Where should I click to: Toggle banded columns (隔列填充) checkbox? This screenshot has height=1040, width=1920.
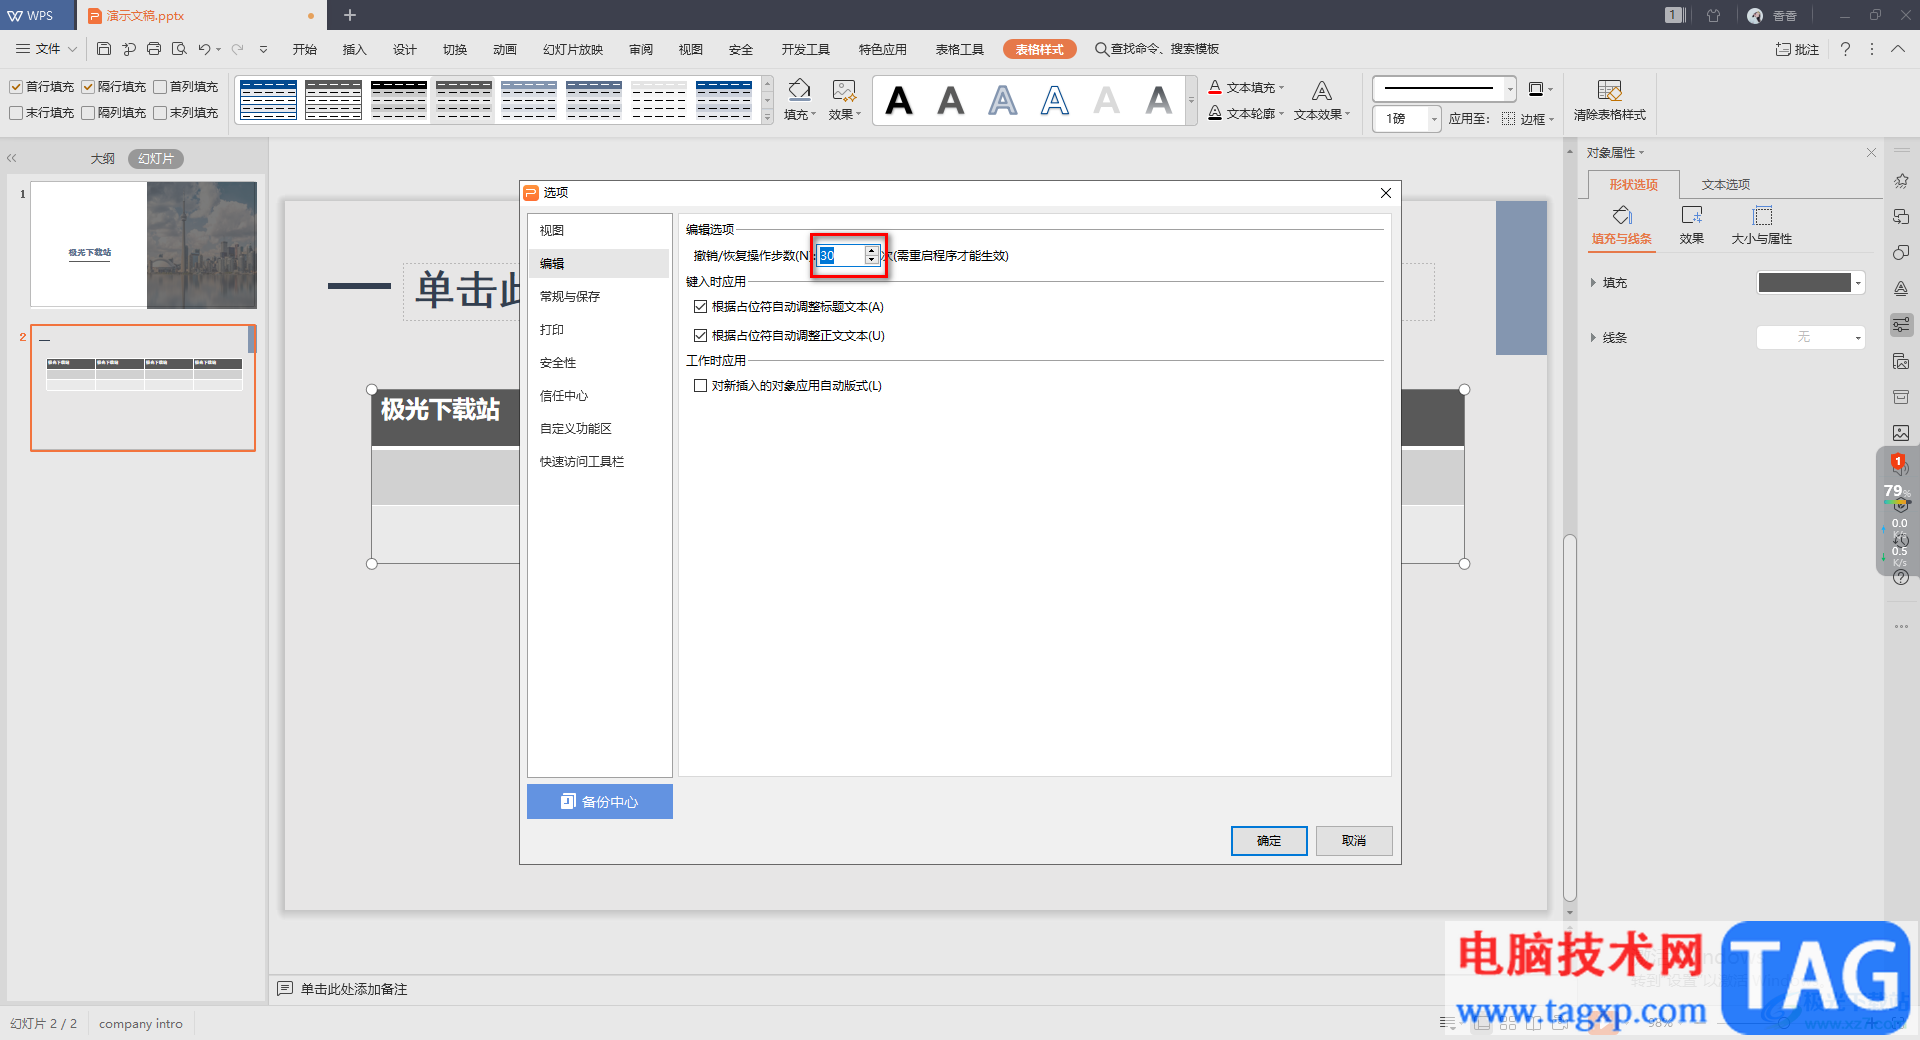pos(88,113)
